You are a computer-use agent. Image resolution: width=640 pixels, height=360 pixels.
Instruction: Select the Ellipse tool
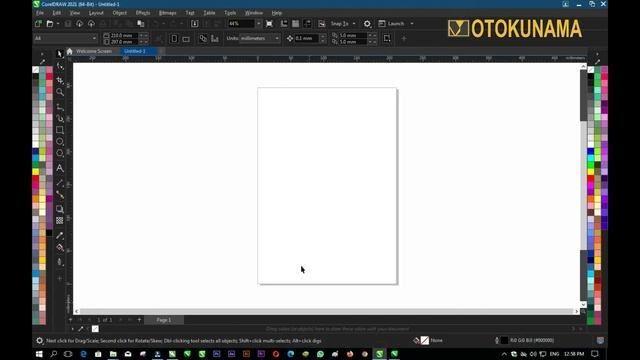pos(60,142)
